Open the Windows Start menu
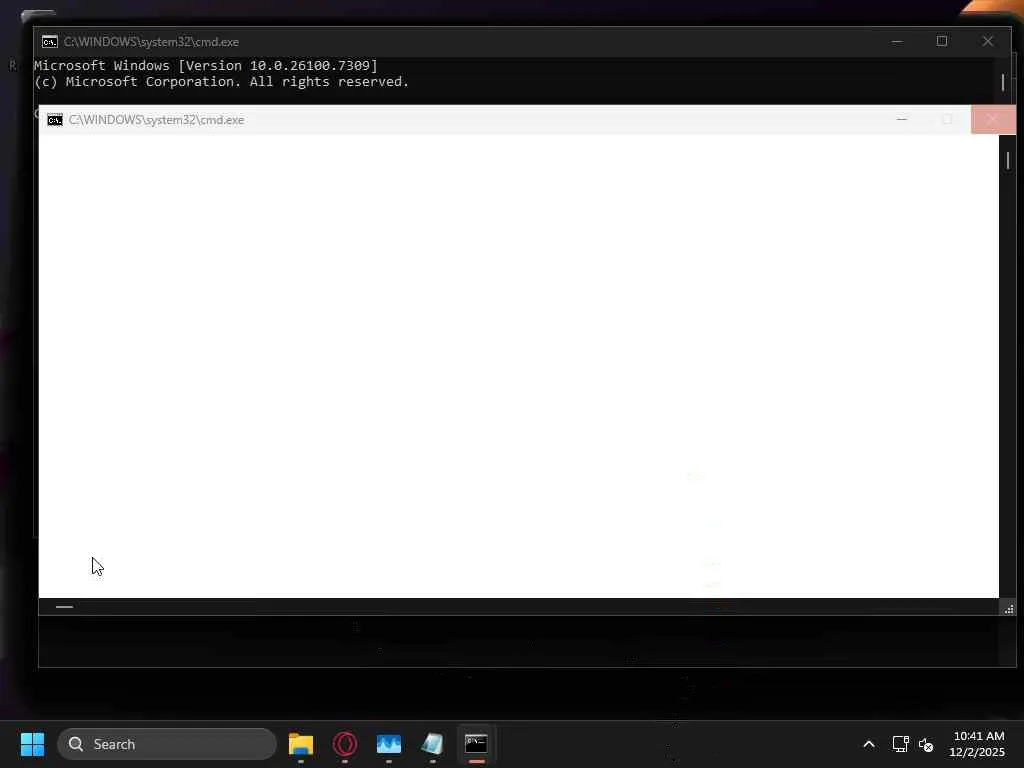 [x=32, y=744]
